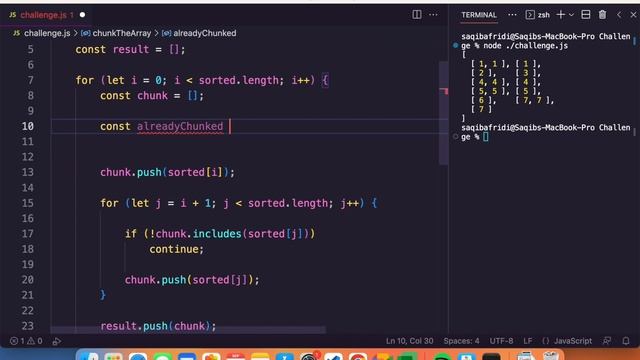Switch to the TERMINAL panel tab
The image size is (640, 360).
pos(479,15)
